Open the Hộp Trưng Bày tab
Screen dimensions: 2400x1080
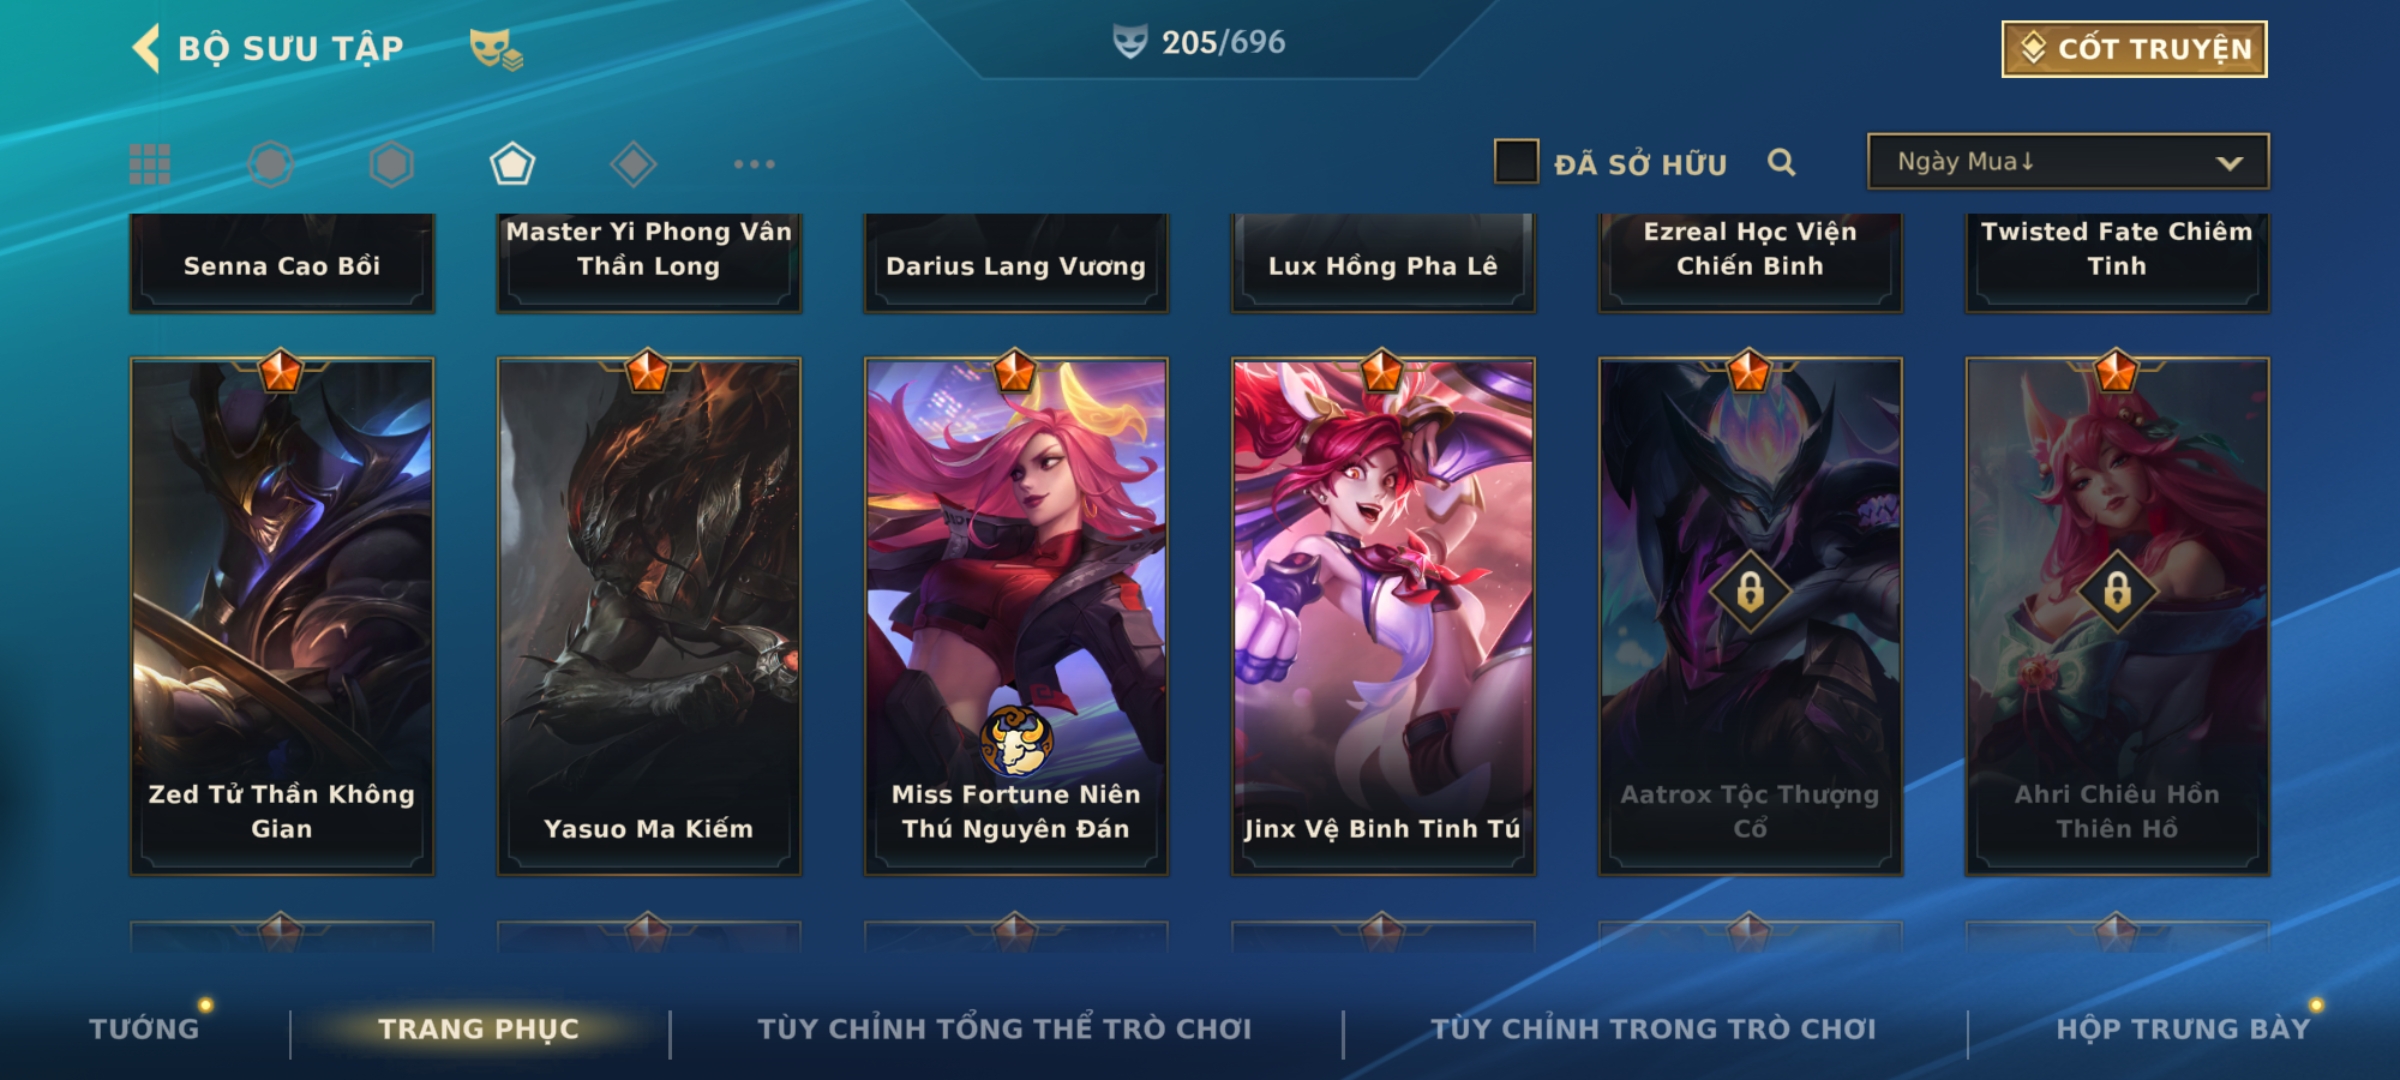coord(2183,1029)
